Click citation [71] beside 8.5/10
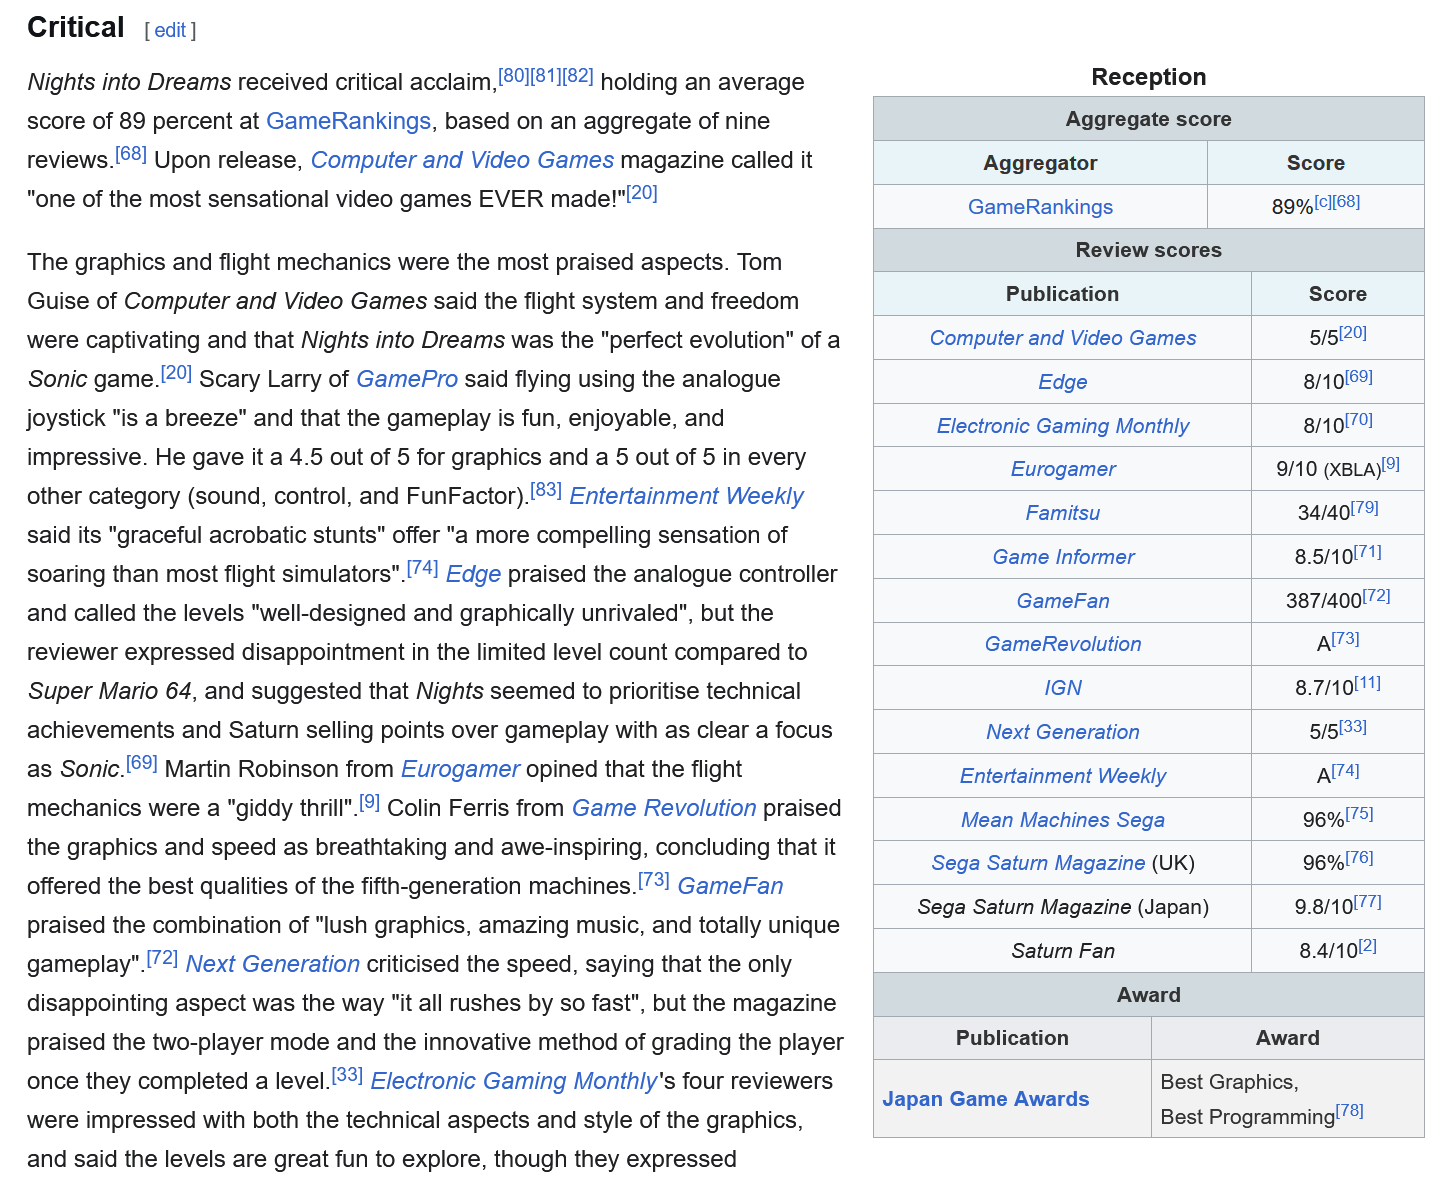This screenshot has height=1178, width=1443. (1368, 552)
